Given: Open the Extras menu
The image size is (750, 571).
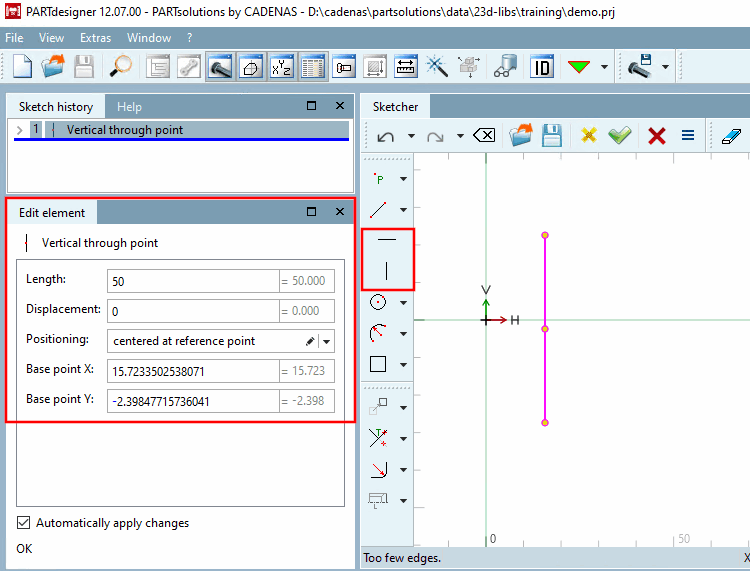Looking at the screenshot, I should coord(95,38).
